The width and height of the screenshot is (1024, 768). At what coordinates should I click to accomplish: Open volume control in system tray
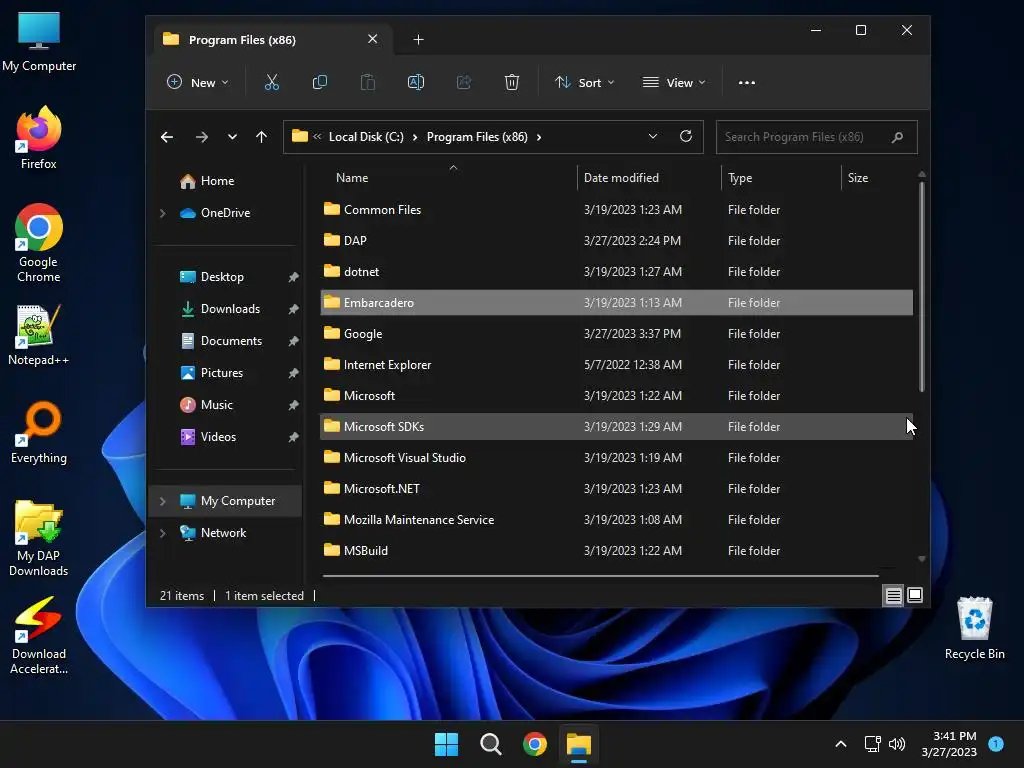pos(897,744)
